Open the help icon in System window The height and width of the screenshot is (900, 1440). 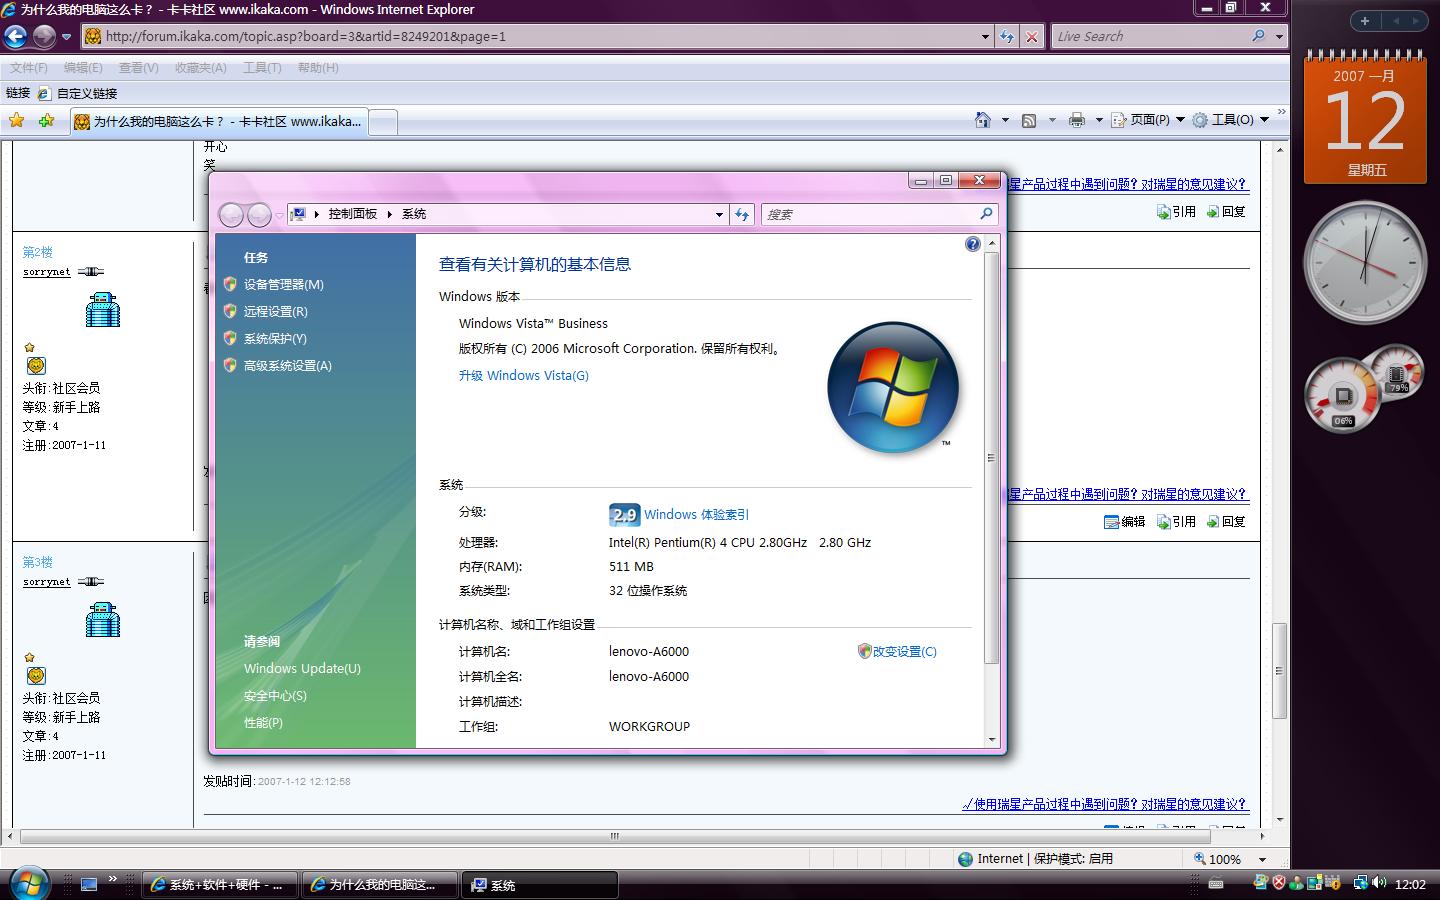pyautogui.click(x=972, y=244)
